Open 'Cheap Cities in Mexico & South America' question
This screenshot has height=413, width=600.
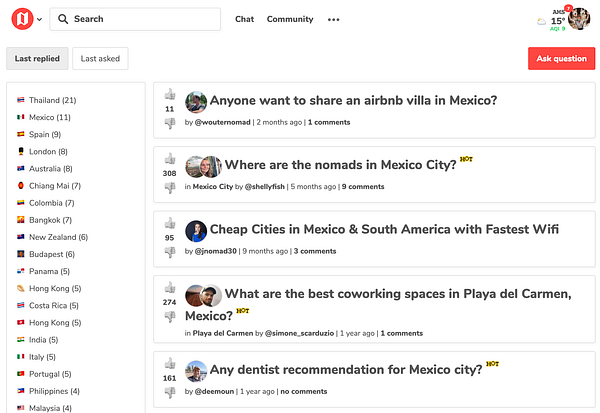(384, 229)
